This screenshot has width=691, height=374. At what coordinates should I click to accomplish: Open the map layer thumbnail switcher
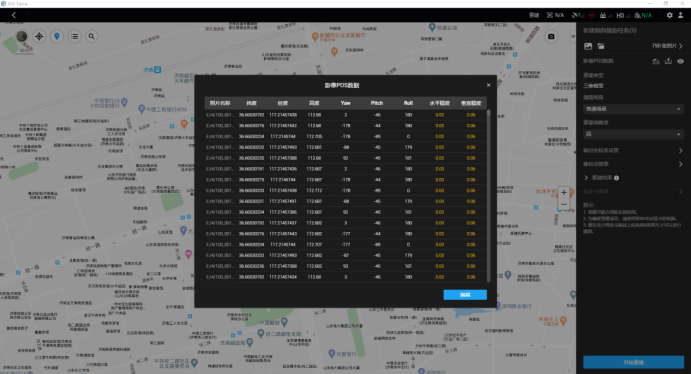click(x=21, y=37)
